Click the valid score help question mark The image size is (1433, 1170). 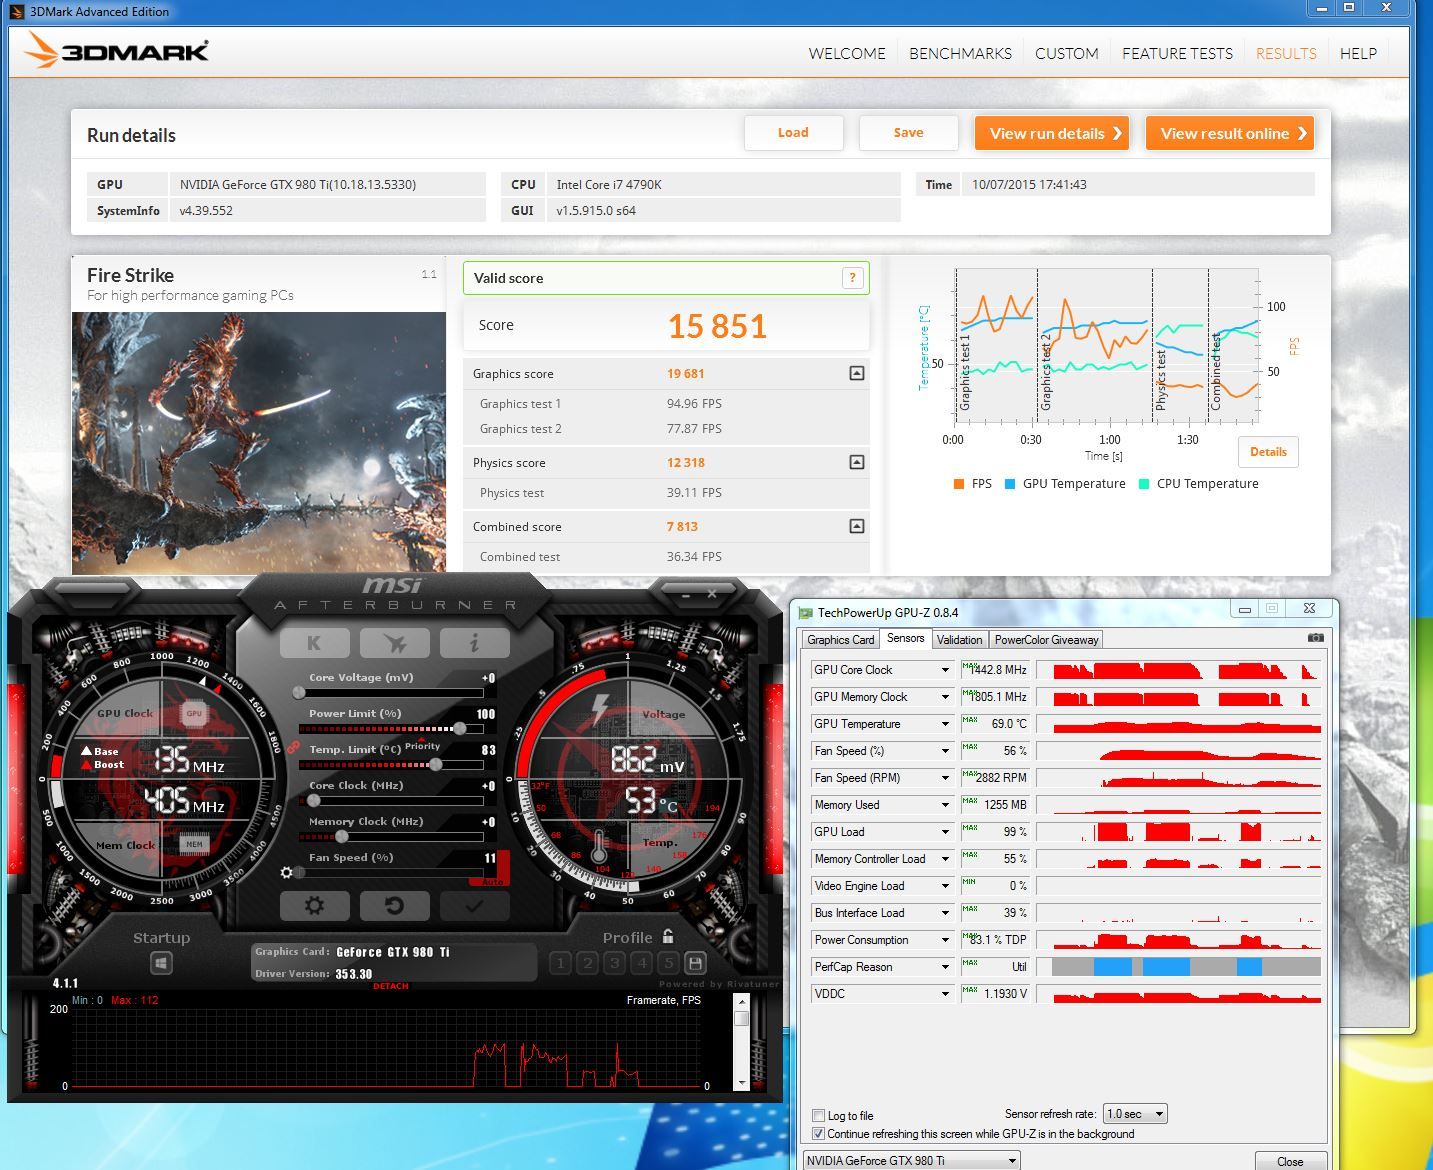[x=852, y=278]
